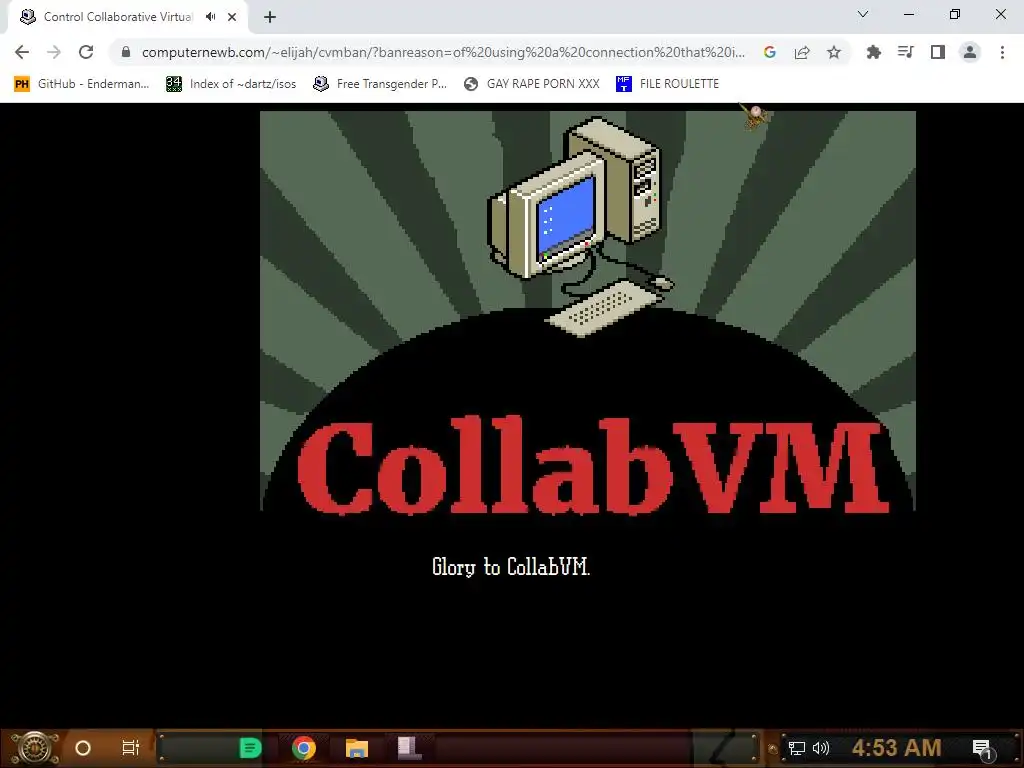Open the network tray icon
1024x768 pixels.
pos(797,748)
